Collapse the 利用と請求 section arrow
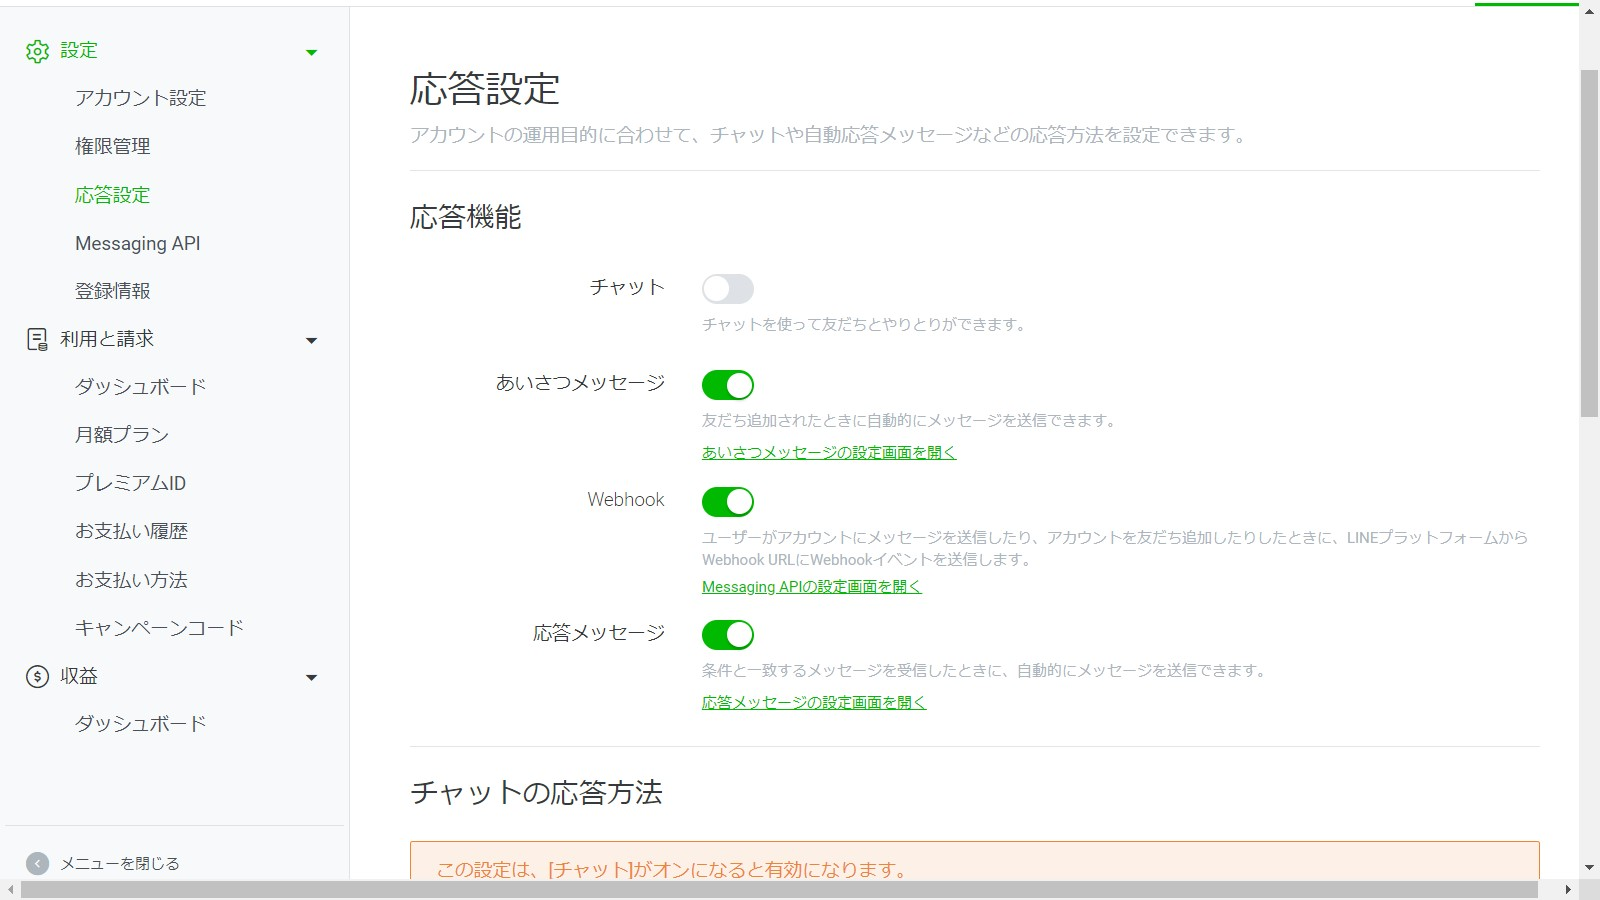This screenshot has width=1600, height=900. (x=311, y=341)
